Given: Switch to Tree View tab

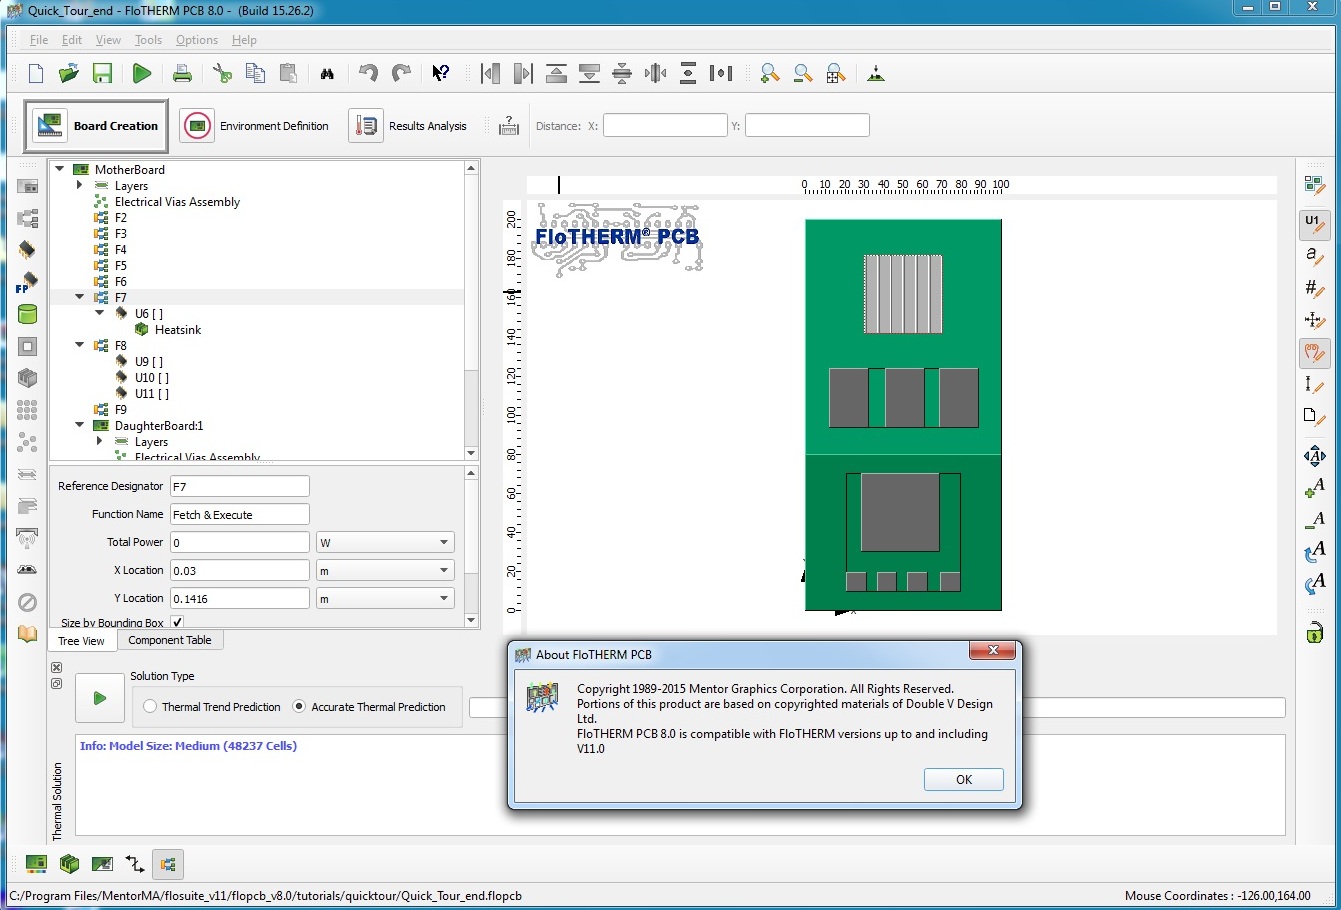Looking at the screenshot, I should pyautogui.click(x=81, y=641).
